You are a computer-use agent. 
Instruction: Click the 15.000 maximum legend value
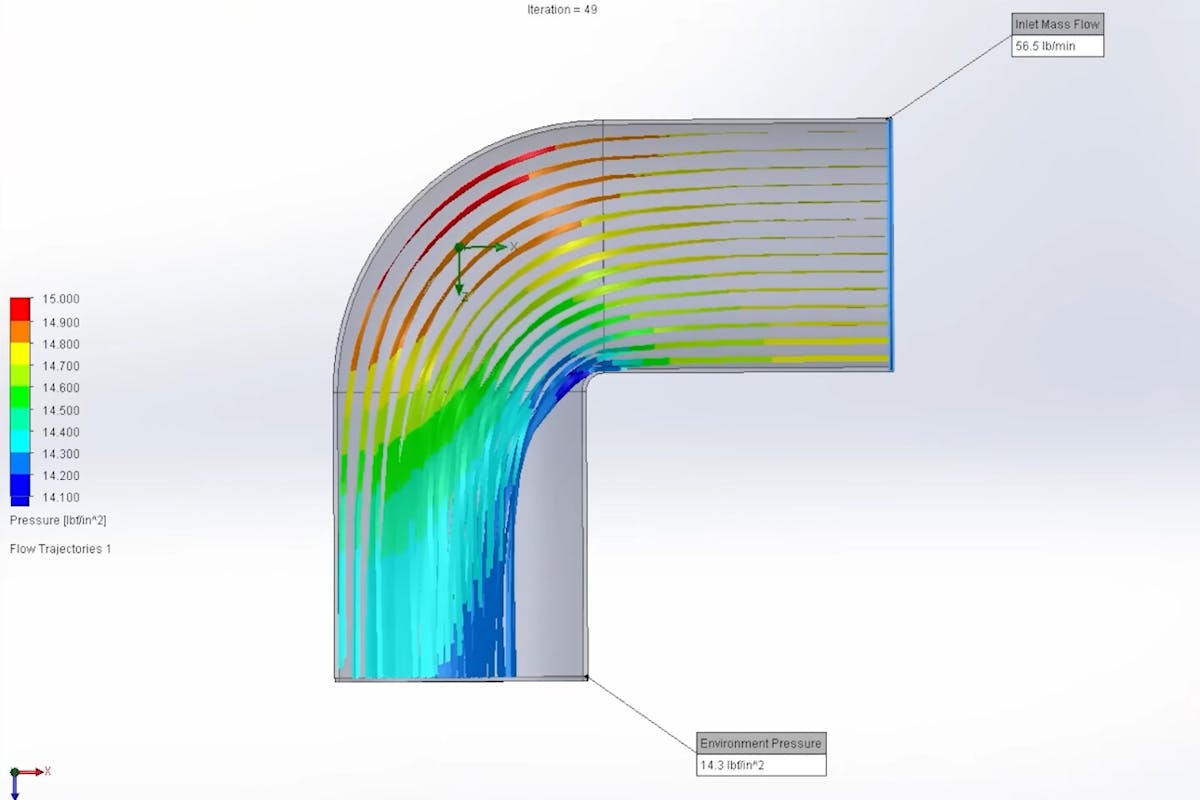[61, 299]
